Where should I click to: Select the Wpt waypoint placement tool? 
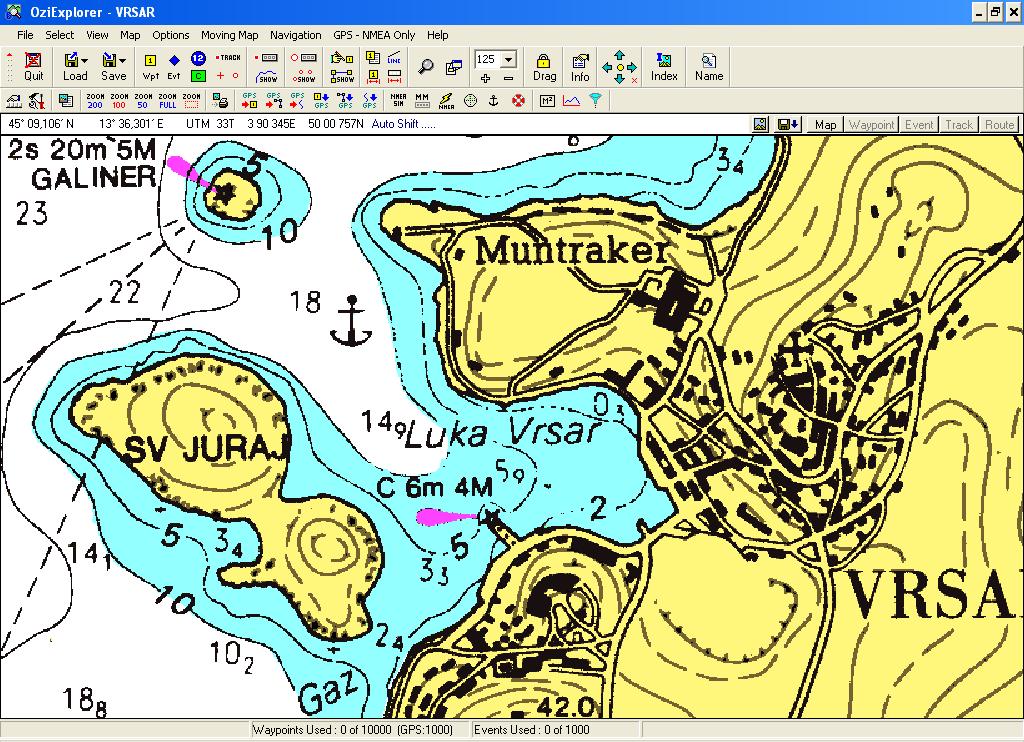(150, 67)
